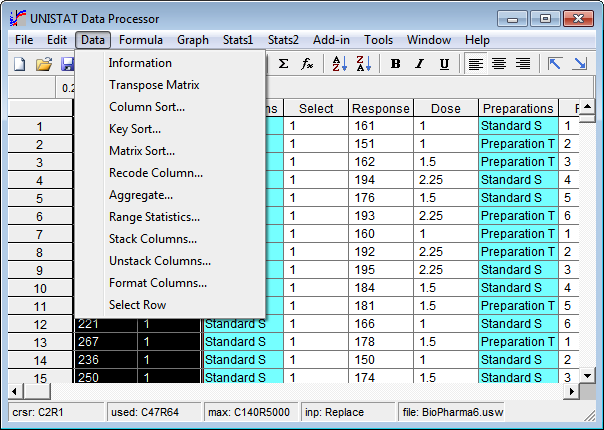Click Dose cell in row 3
This screenshot has height=430, width=604.
point(446,161)
